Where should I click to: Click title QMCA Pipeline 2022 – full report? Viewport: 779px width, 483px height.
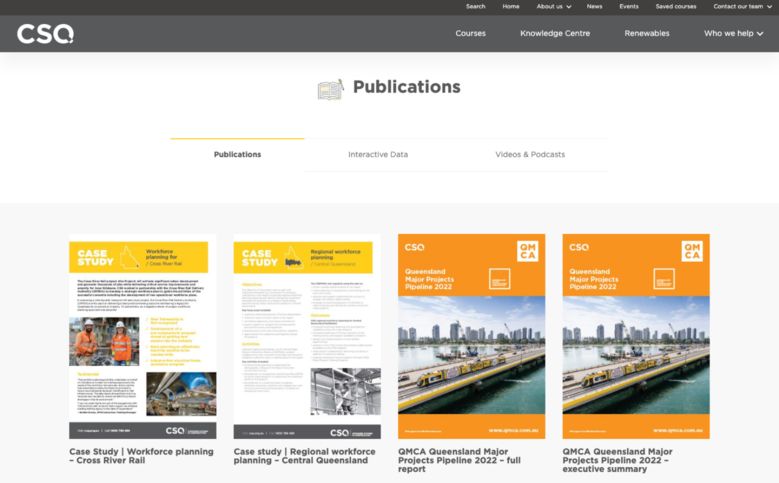(x=460, y=460)
